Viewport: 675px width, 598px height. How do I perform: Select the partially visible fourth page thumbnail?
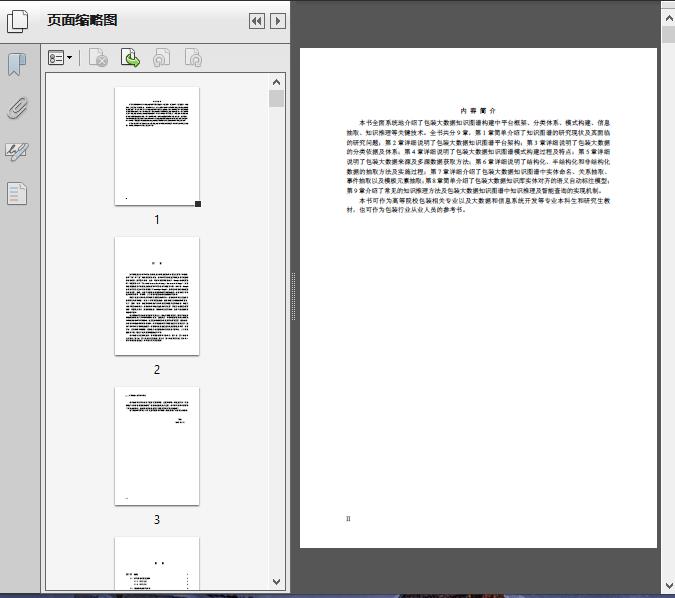click(x=157, y=564)
